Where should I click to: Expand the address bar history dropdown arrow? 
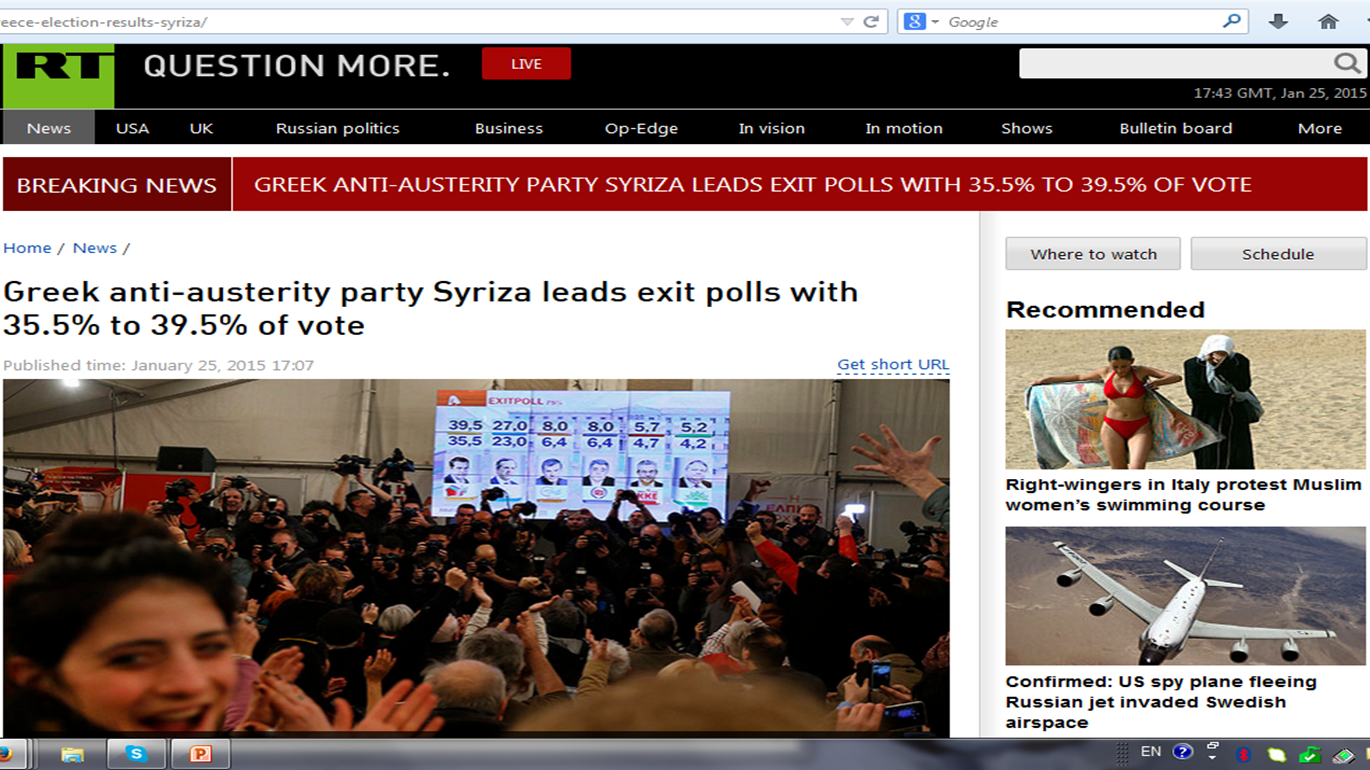[x=847, y=22]
